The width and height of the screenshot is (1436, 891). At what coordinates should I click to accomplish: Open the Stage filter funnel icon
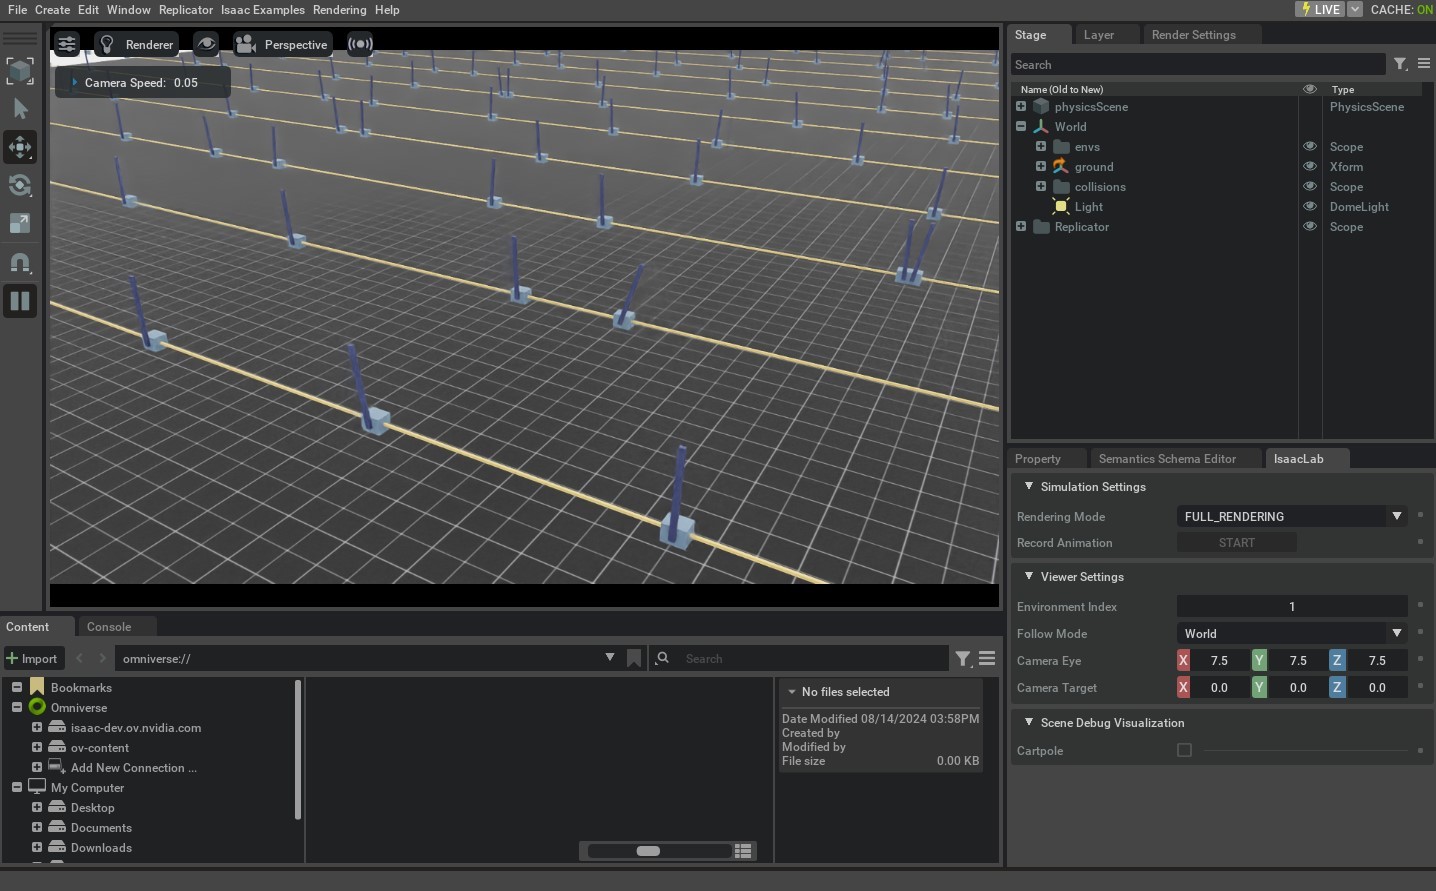pyautogui.click(x=1400, y=64)
